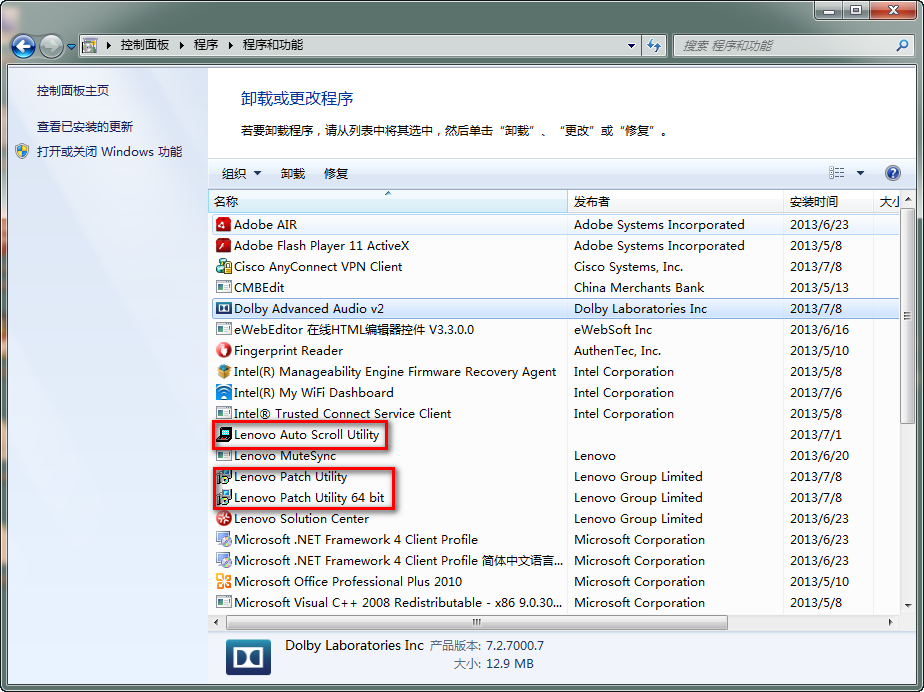Sort by the 发布者 column header

click(675, 202)
